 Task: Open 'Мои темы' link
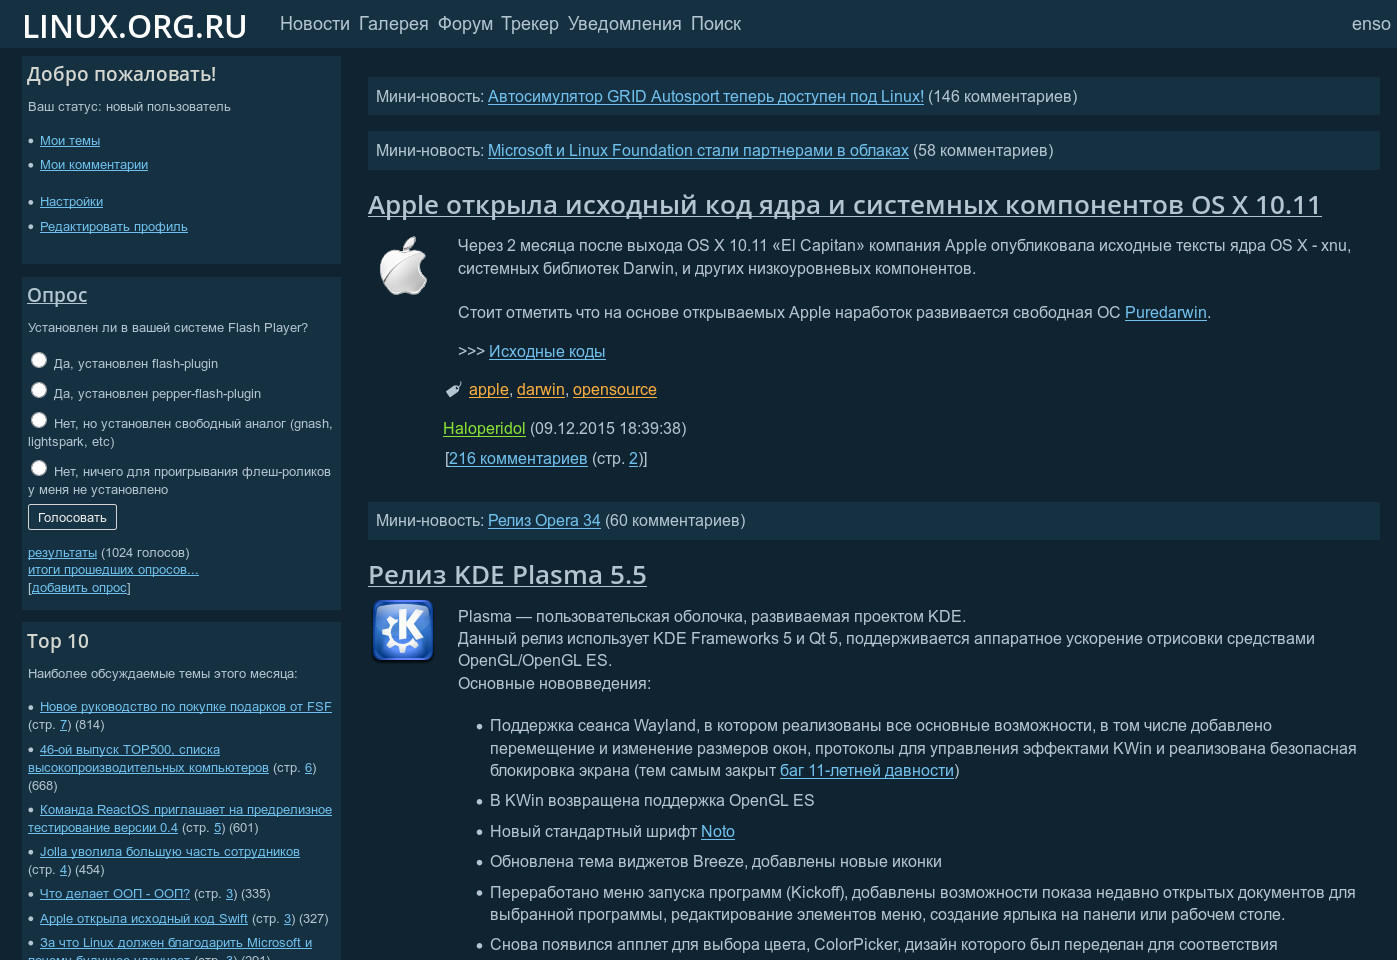70,141
